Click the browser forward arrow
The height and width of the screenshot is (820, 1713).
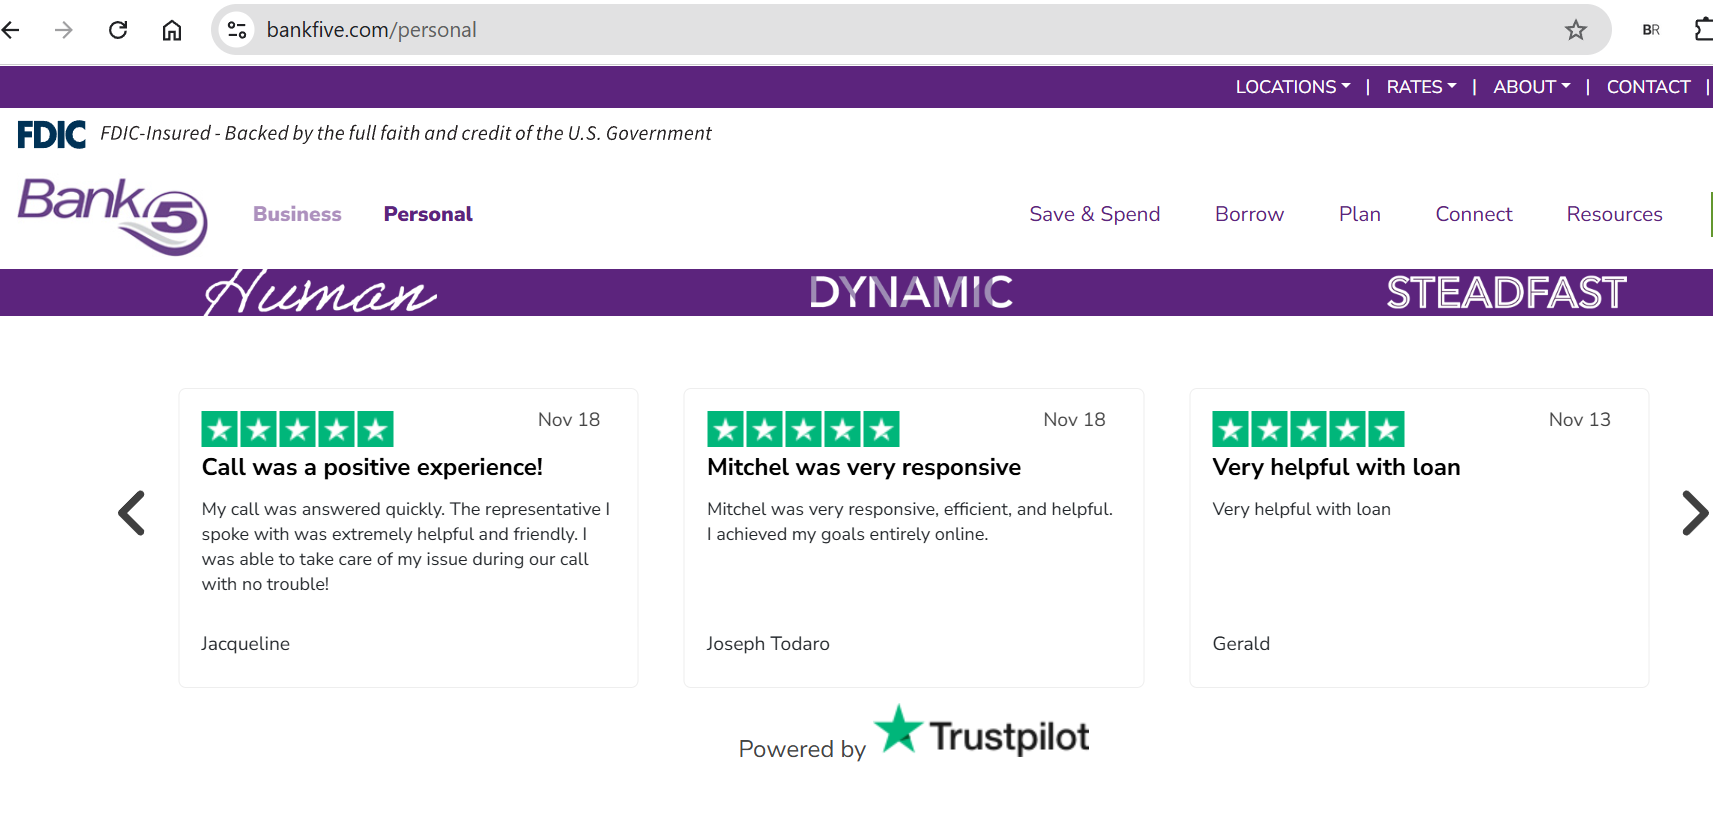pyautogui.click(x=64, y=30)
